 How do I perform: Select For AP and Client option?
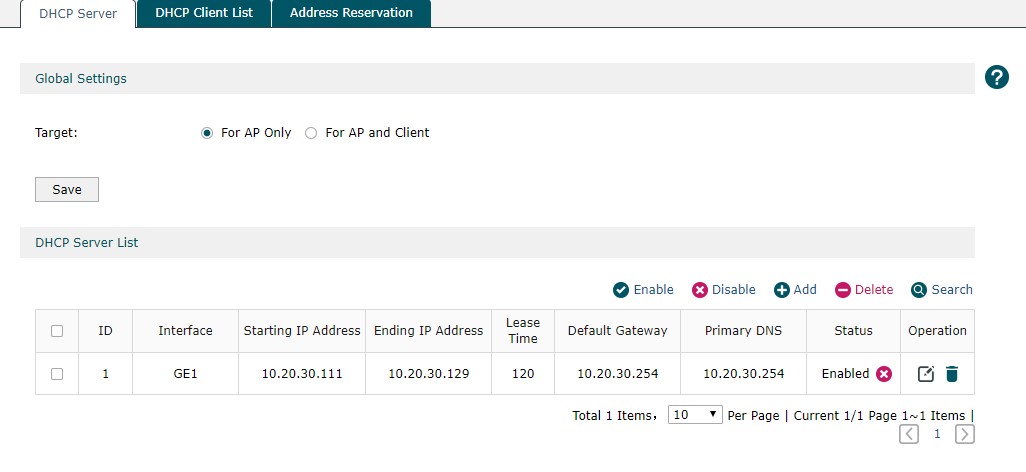tap(311, 133)
